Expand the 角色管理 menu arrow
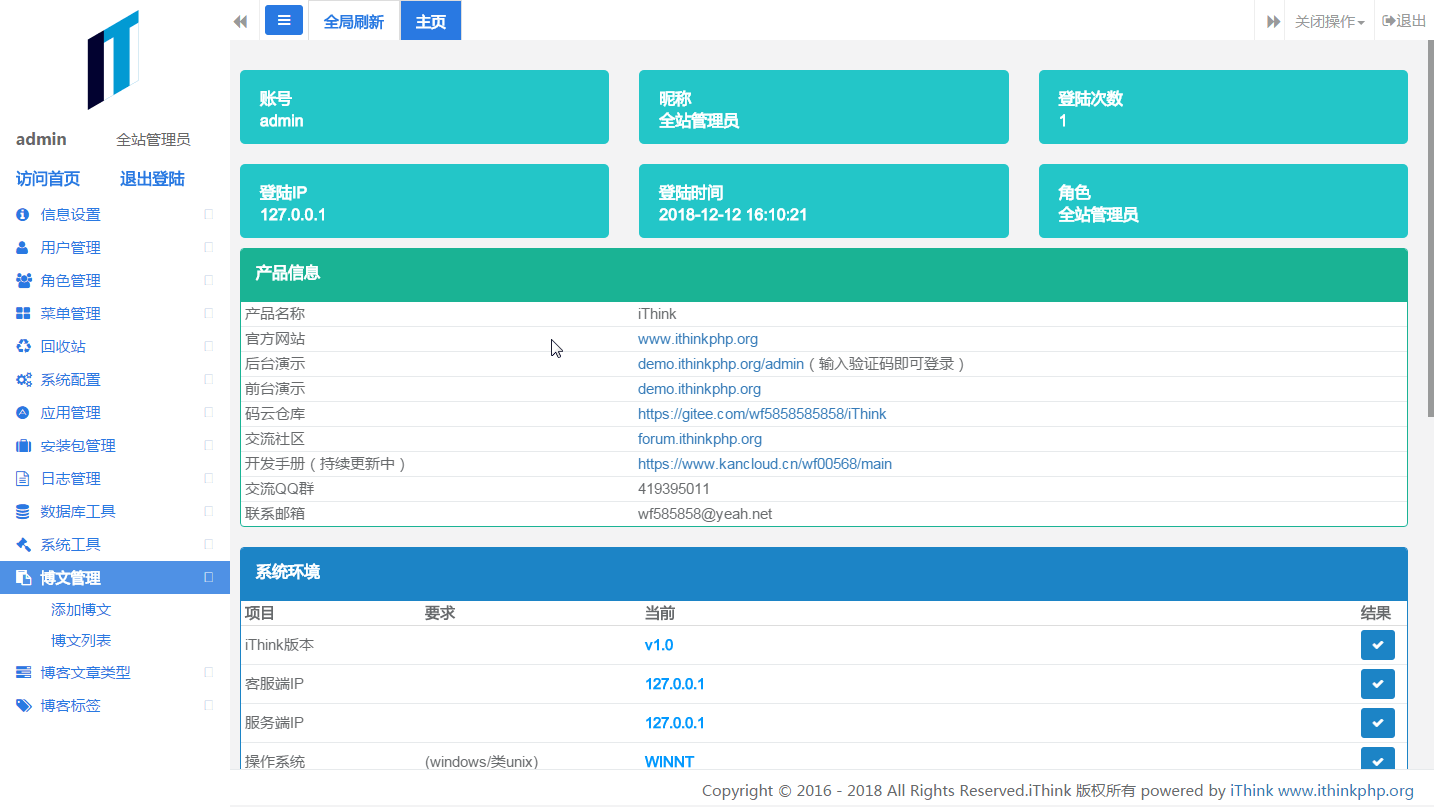The height and width of the screenshot is (807, 1434). tap(209, 280)
